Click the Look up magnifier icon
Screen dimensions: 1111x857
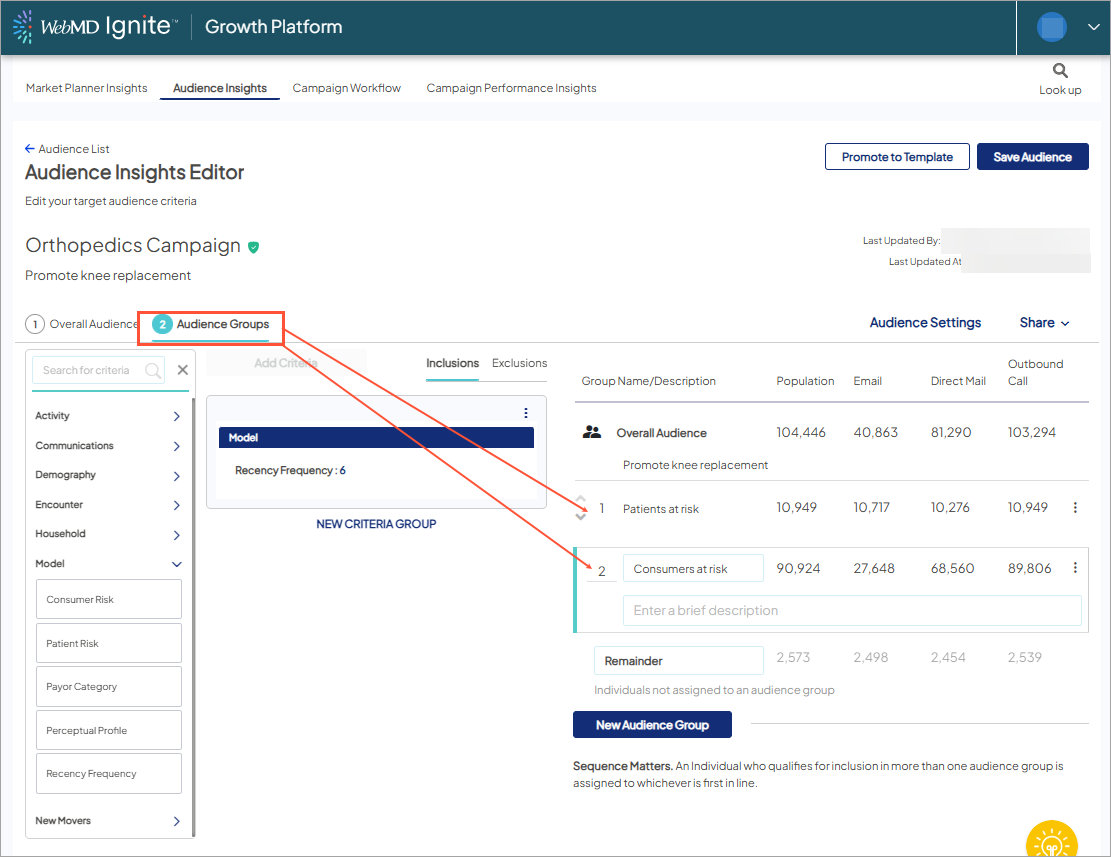point(1060,71)
